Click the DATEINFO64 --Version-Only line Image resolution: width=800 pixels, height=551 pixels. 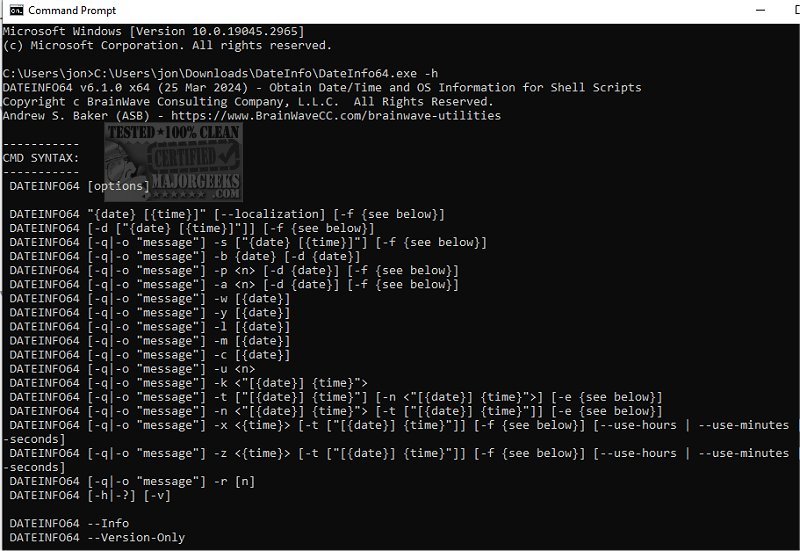click(97, 537)
